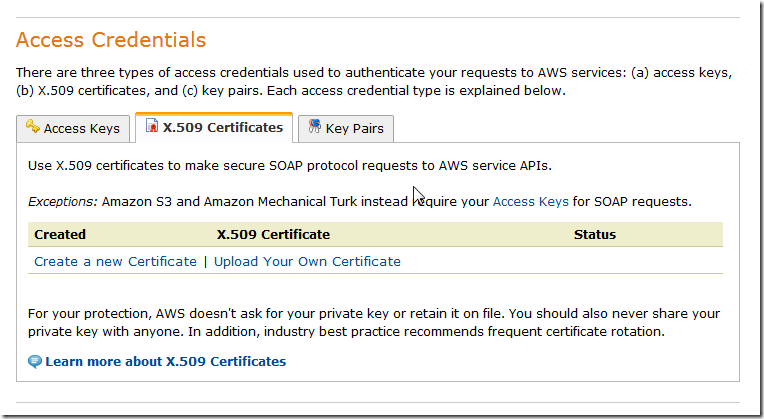
Task: Follow the Access Keys link in Exceptions note
Action: click(x=530, y=201)
